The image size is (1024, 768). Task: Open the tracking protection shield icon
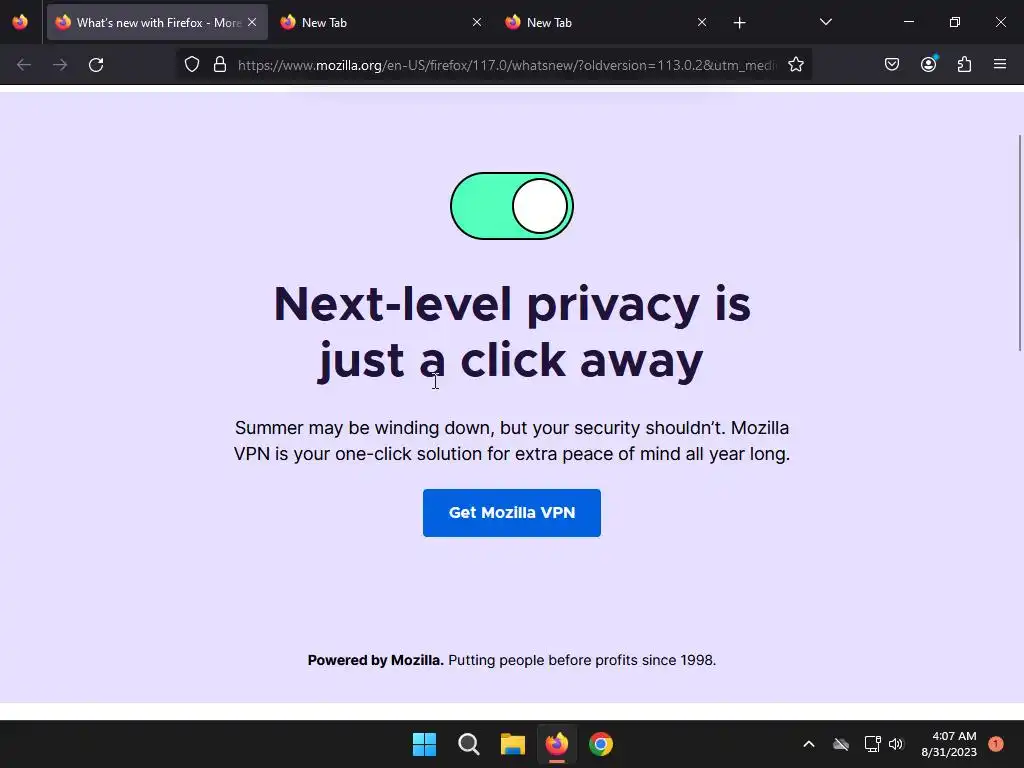[x=191, y=65]
